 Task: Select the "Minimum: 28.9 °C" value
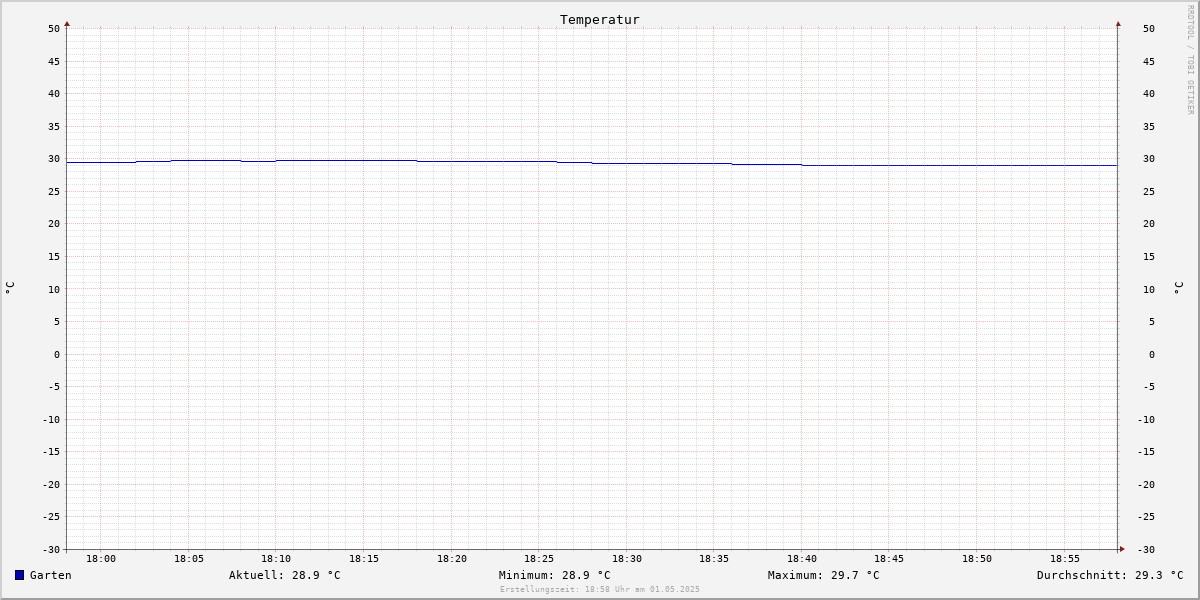555,575
